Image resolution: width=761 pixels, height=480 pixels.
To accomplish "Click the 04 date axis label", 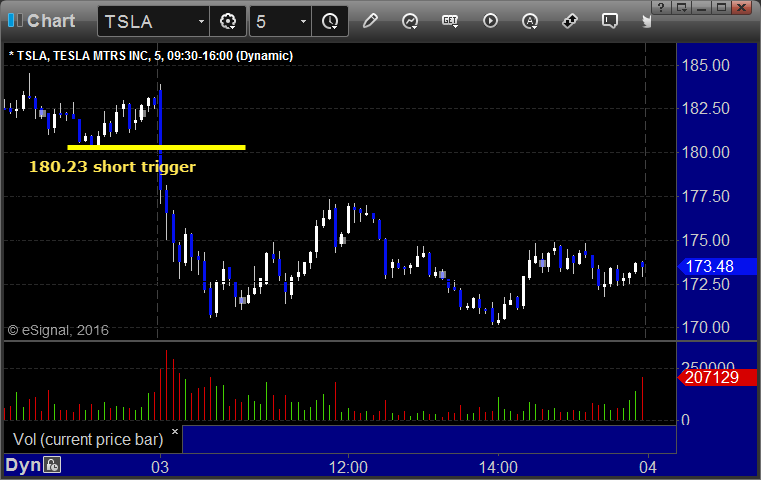I will pyautogui.click(x=647, y=467).
